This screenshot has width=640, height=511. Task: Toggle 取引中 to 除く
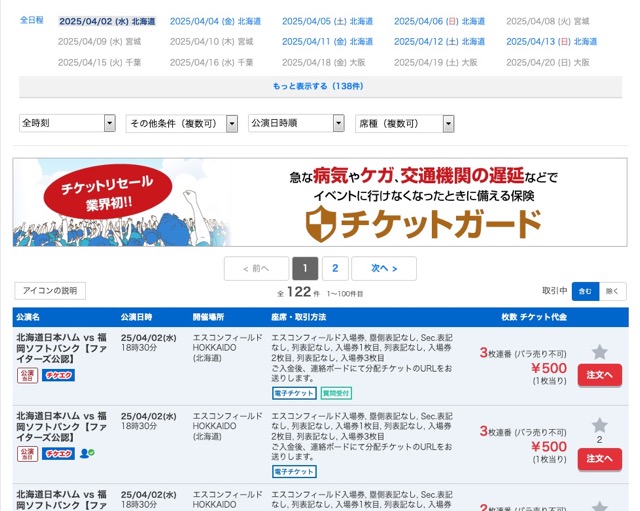coord(612,291)
